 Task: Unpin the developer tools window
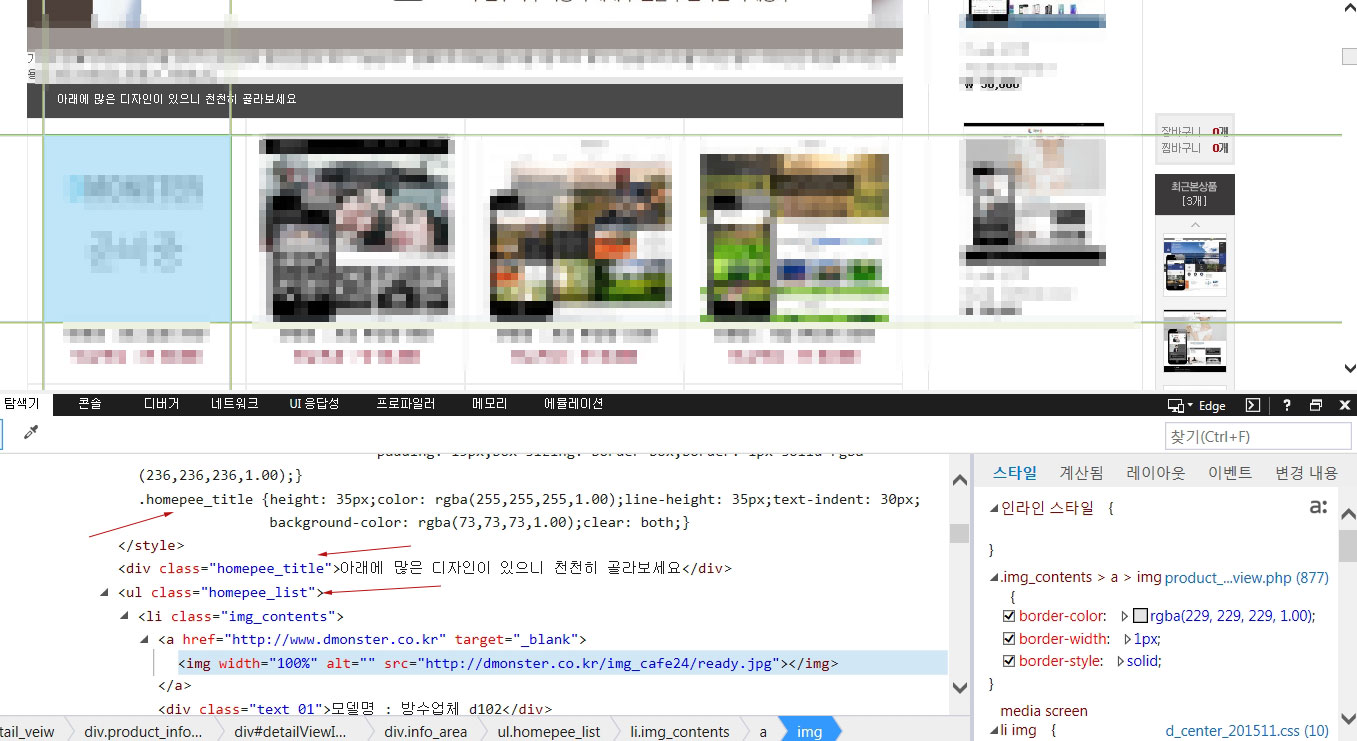pos(1316,405)
